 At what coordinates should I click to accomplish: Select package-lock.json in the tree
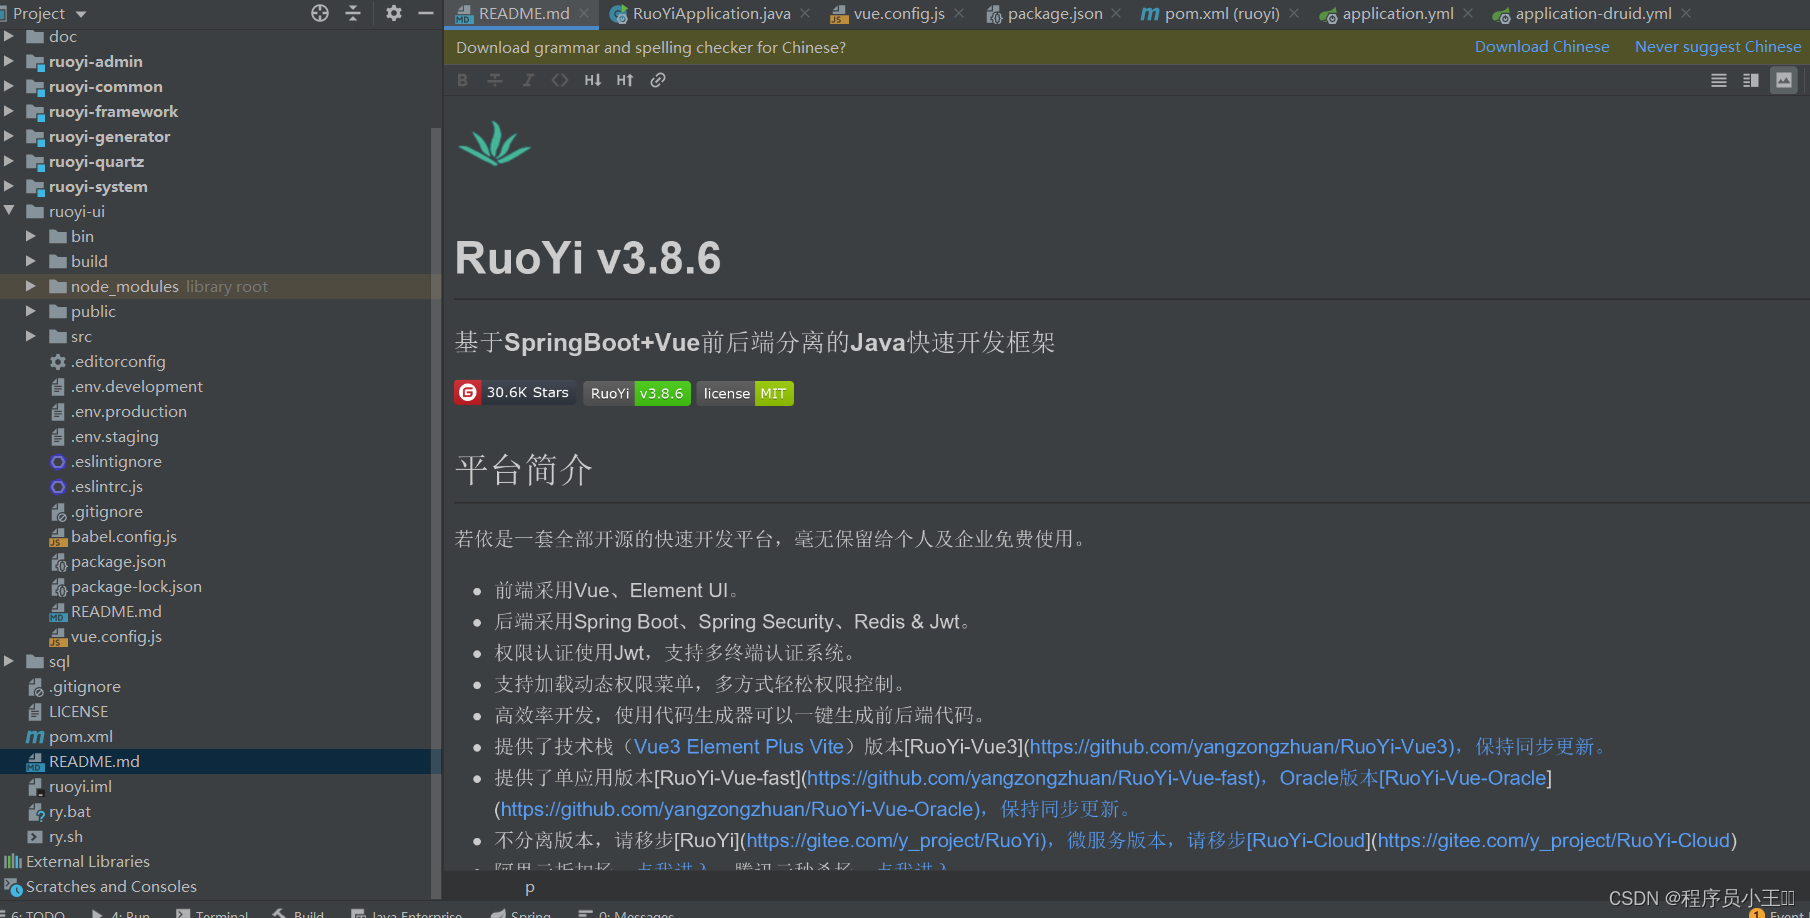point(136,586)
